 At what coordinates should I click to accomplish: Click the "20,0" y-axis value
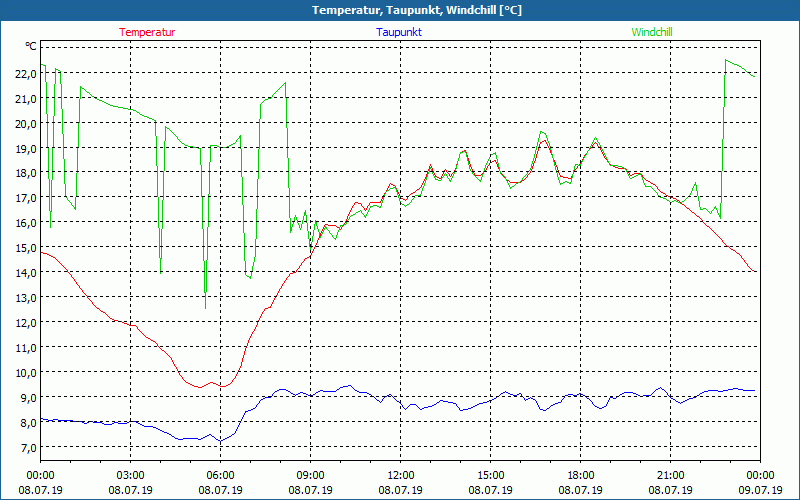26,123
